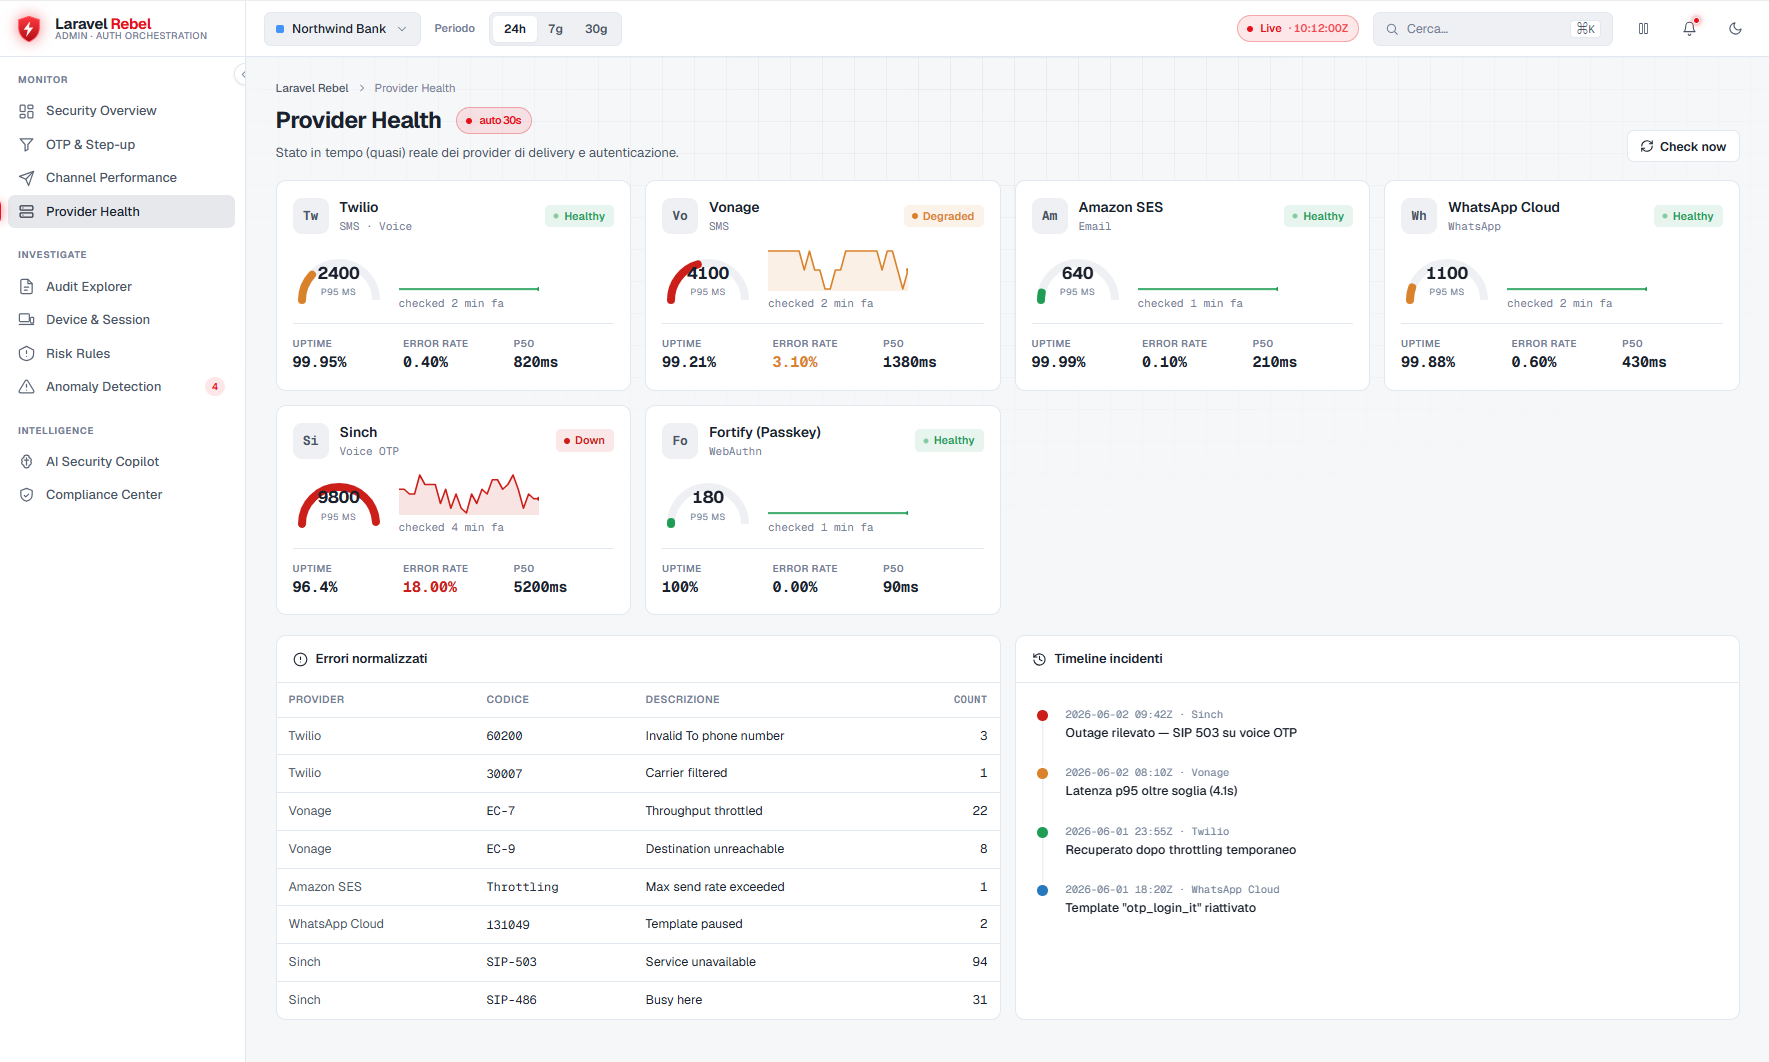Select the 30g period option
The width and height of the screenshot is (1769, 1062).
596,29
